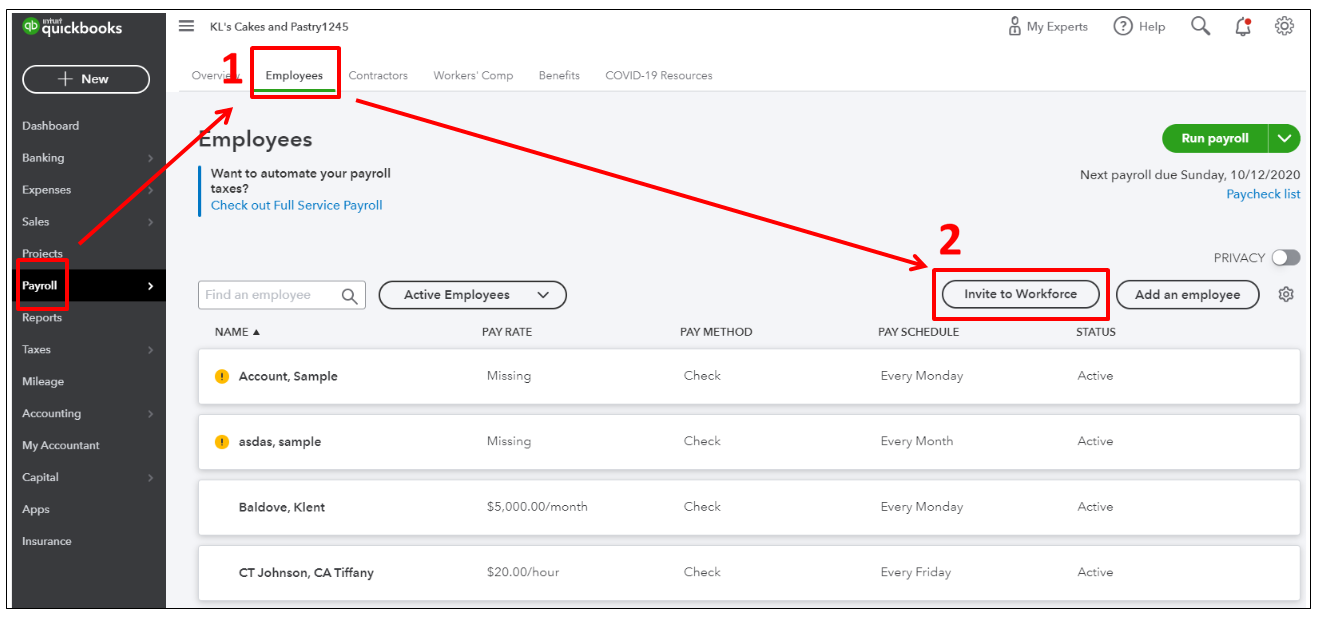This screenshot has width=1335, height=625.
Task: Open the notifications bell
Action: [x=1243, y=27]
